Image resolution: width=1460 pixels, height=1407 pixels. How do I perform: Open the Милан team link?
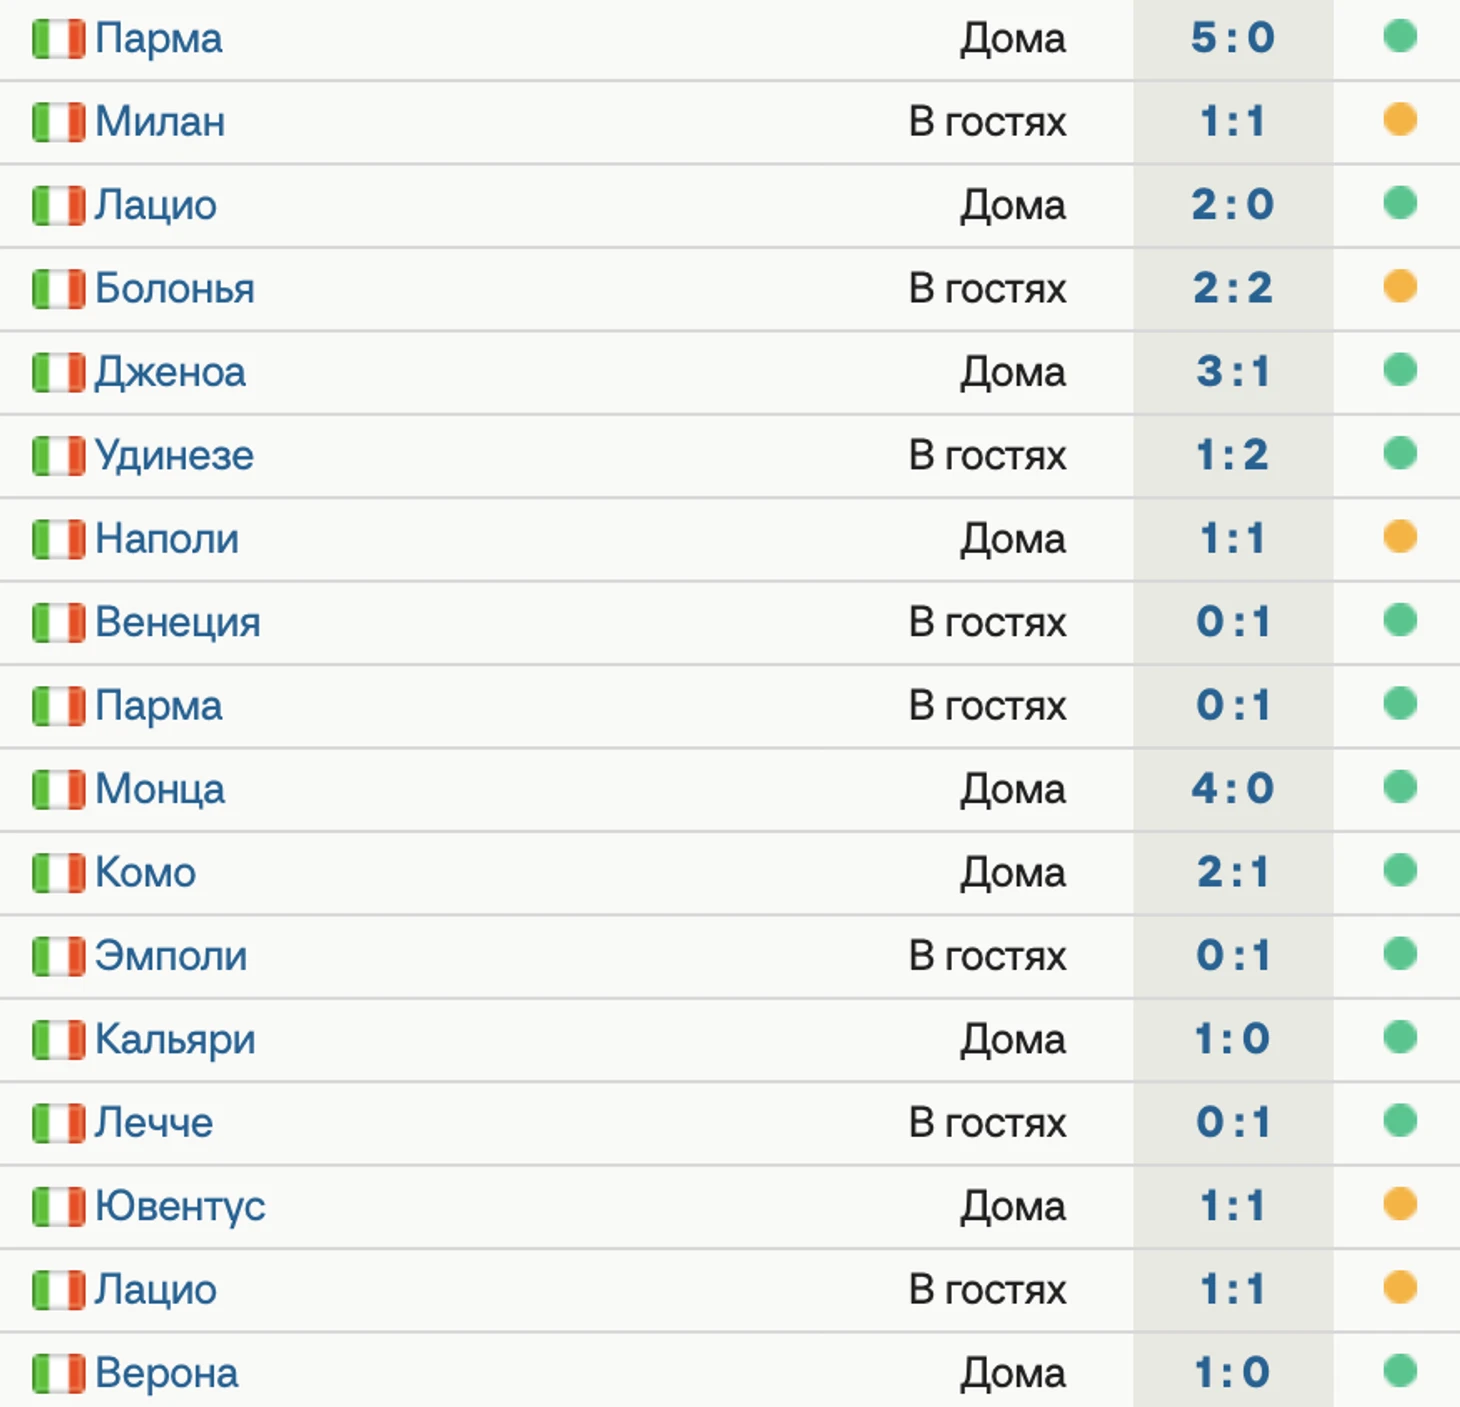160,122
